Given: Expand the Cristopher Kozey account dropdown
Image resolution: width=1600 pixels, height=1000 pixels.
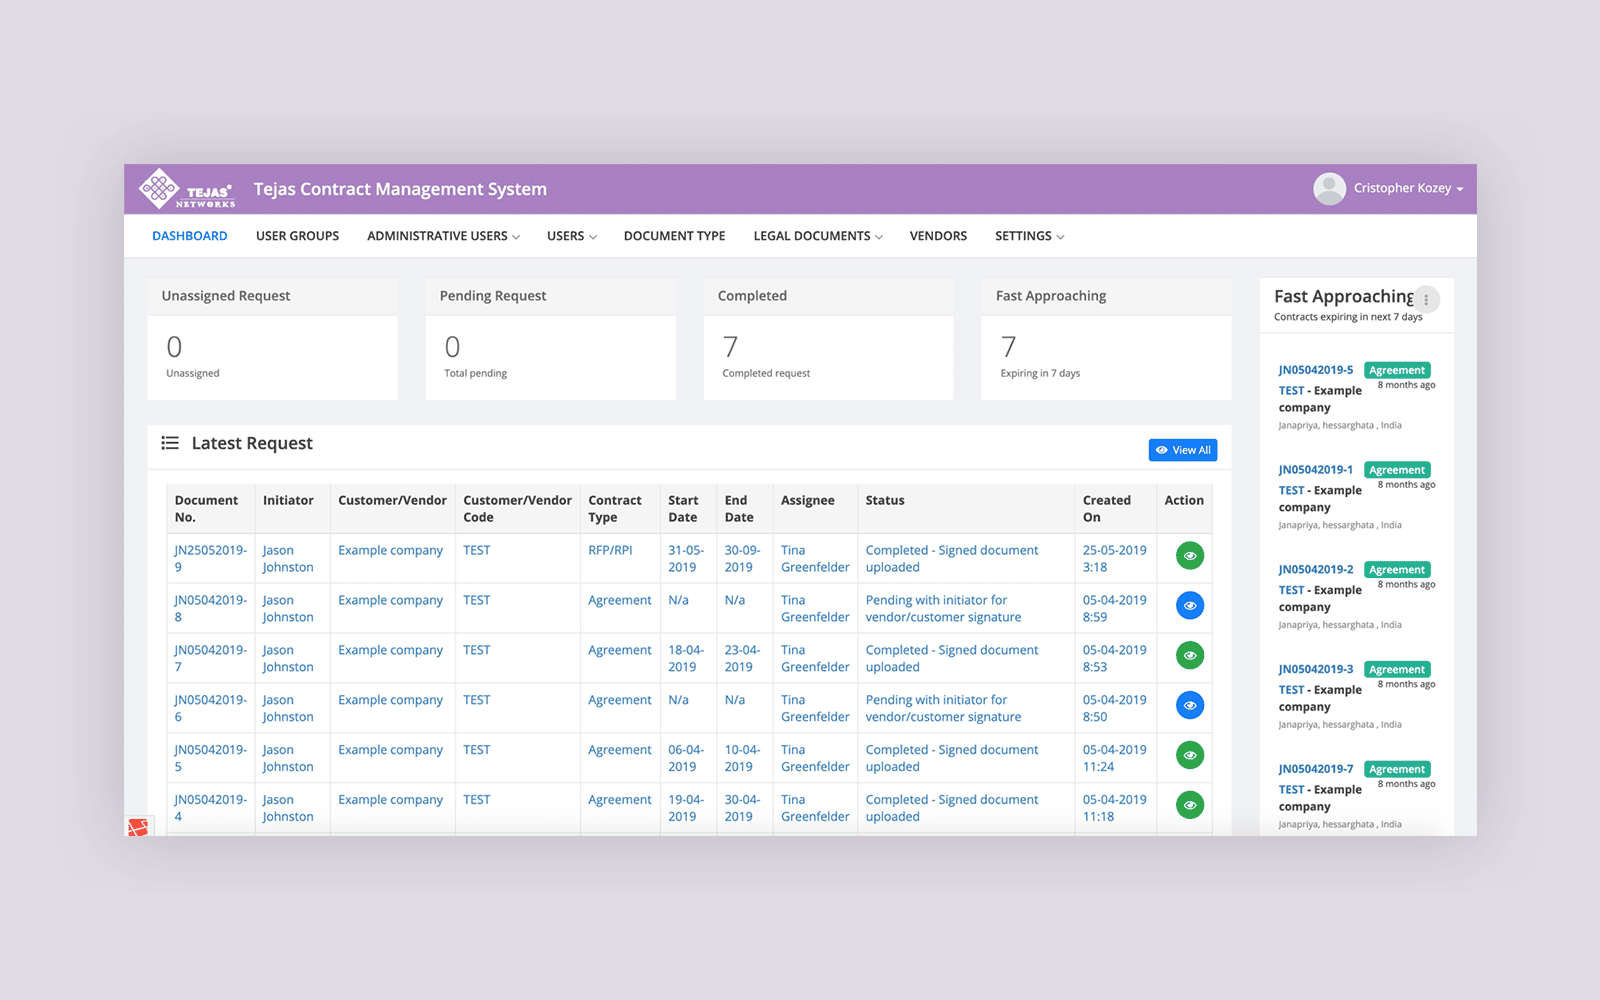Looking at the screenshot, I should 1404,188.
